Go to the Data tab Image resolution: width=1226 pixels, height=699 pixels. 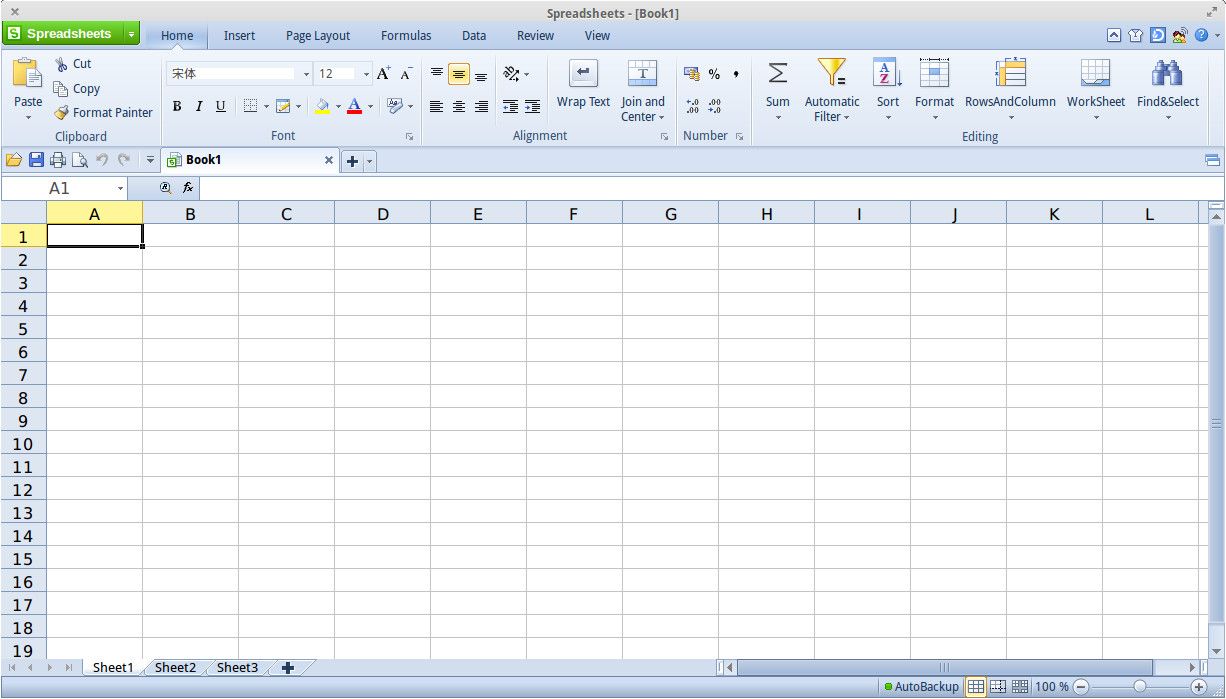[474, 35]
